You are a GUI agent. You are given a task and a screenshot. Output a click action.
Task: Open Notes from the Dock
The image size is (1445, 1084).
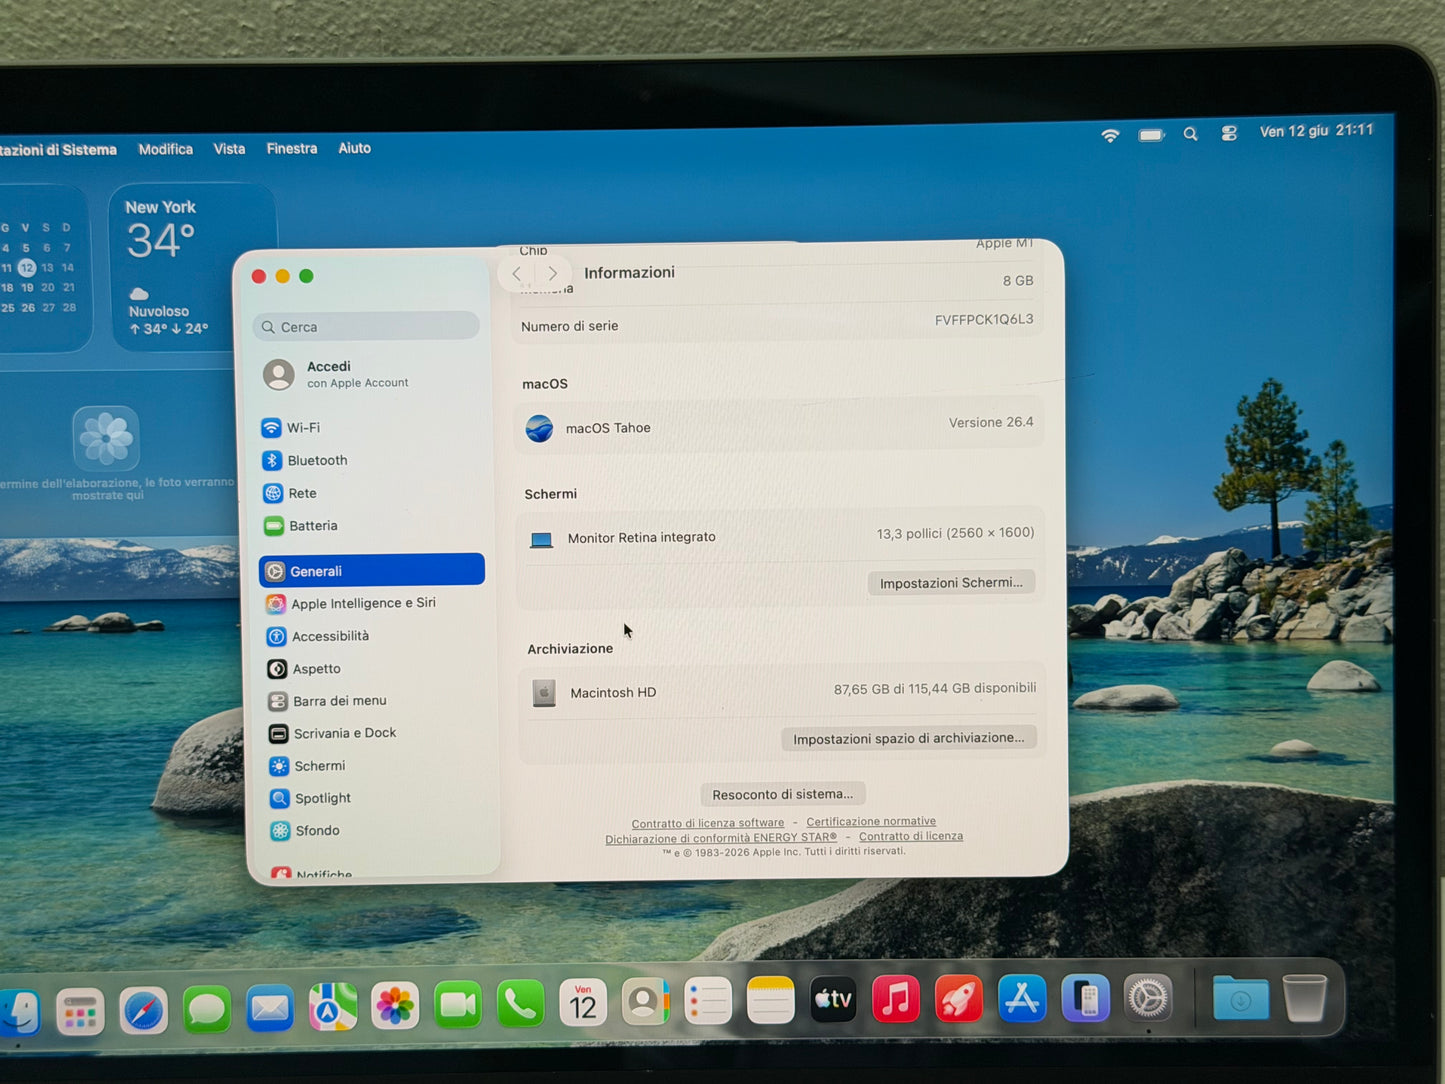coord(771,1000)
